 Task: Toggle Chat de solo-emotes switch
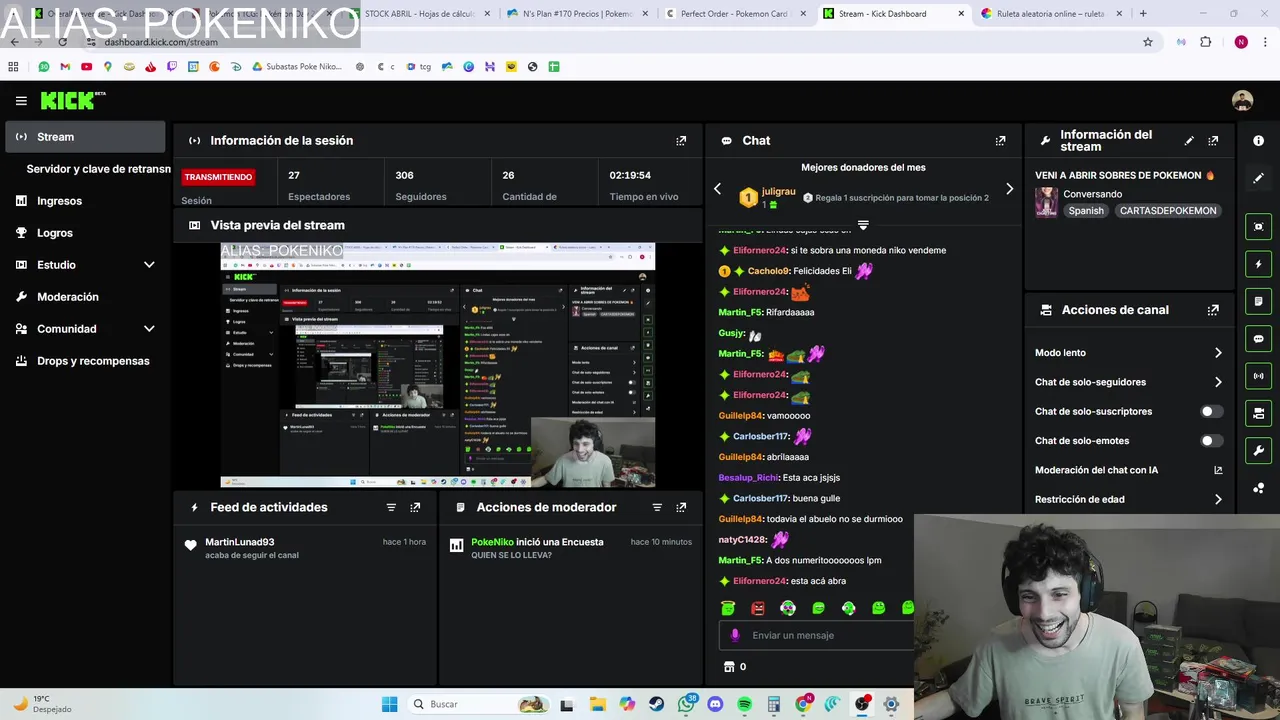coord(1211,441)
